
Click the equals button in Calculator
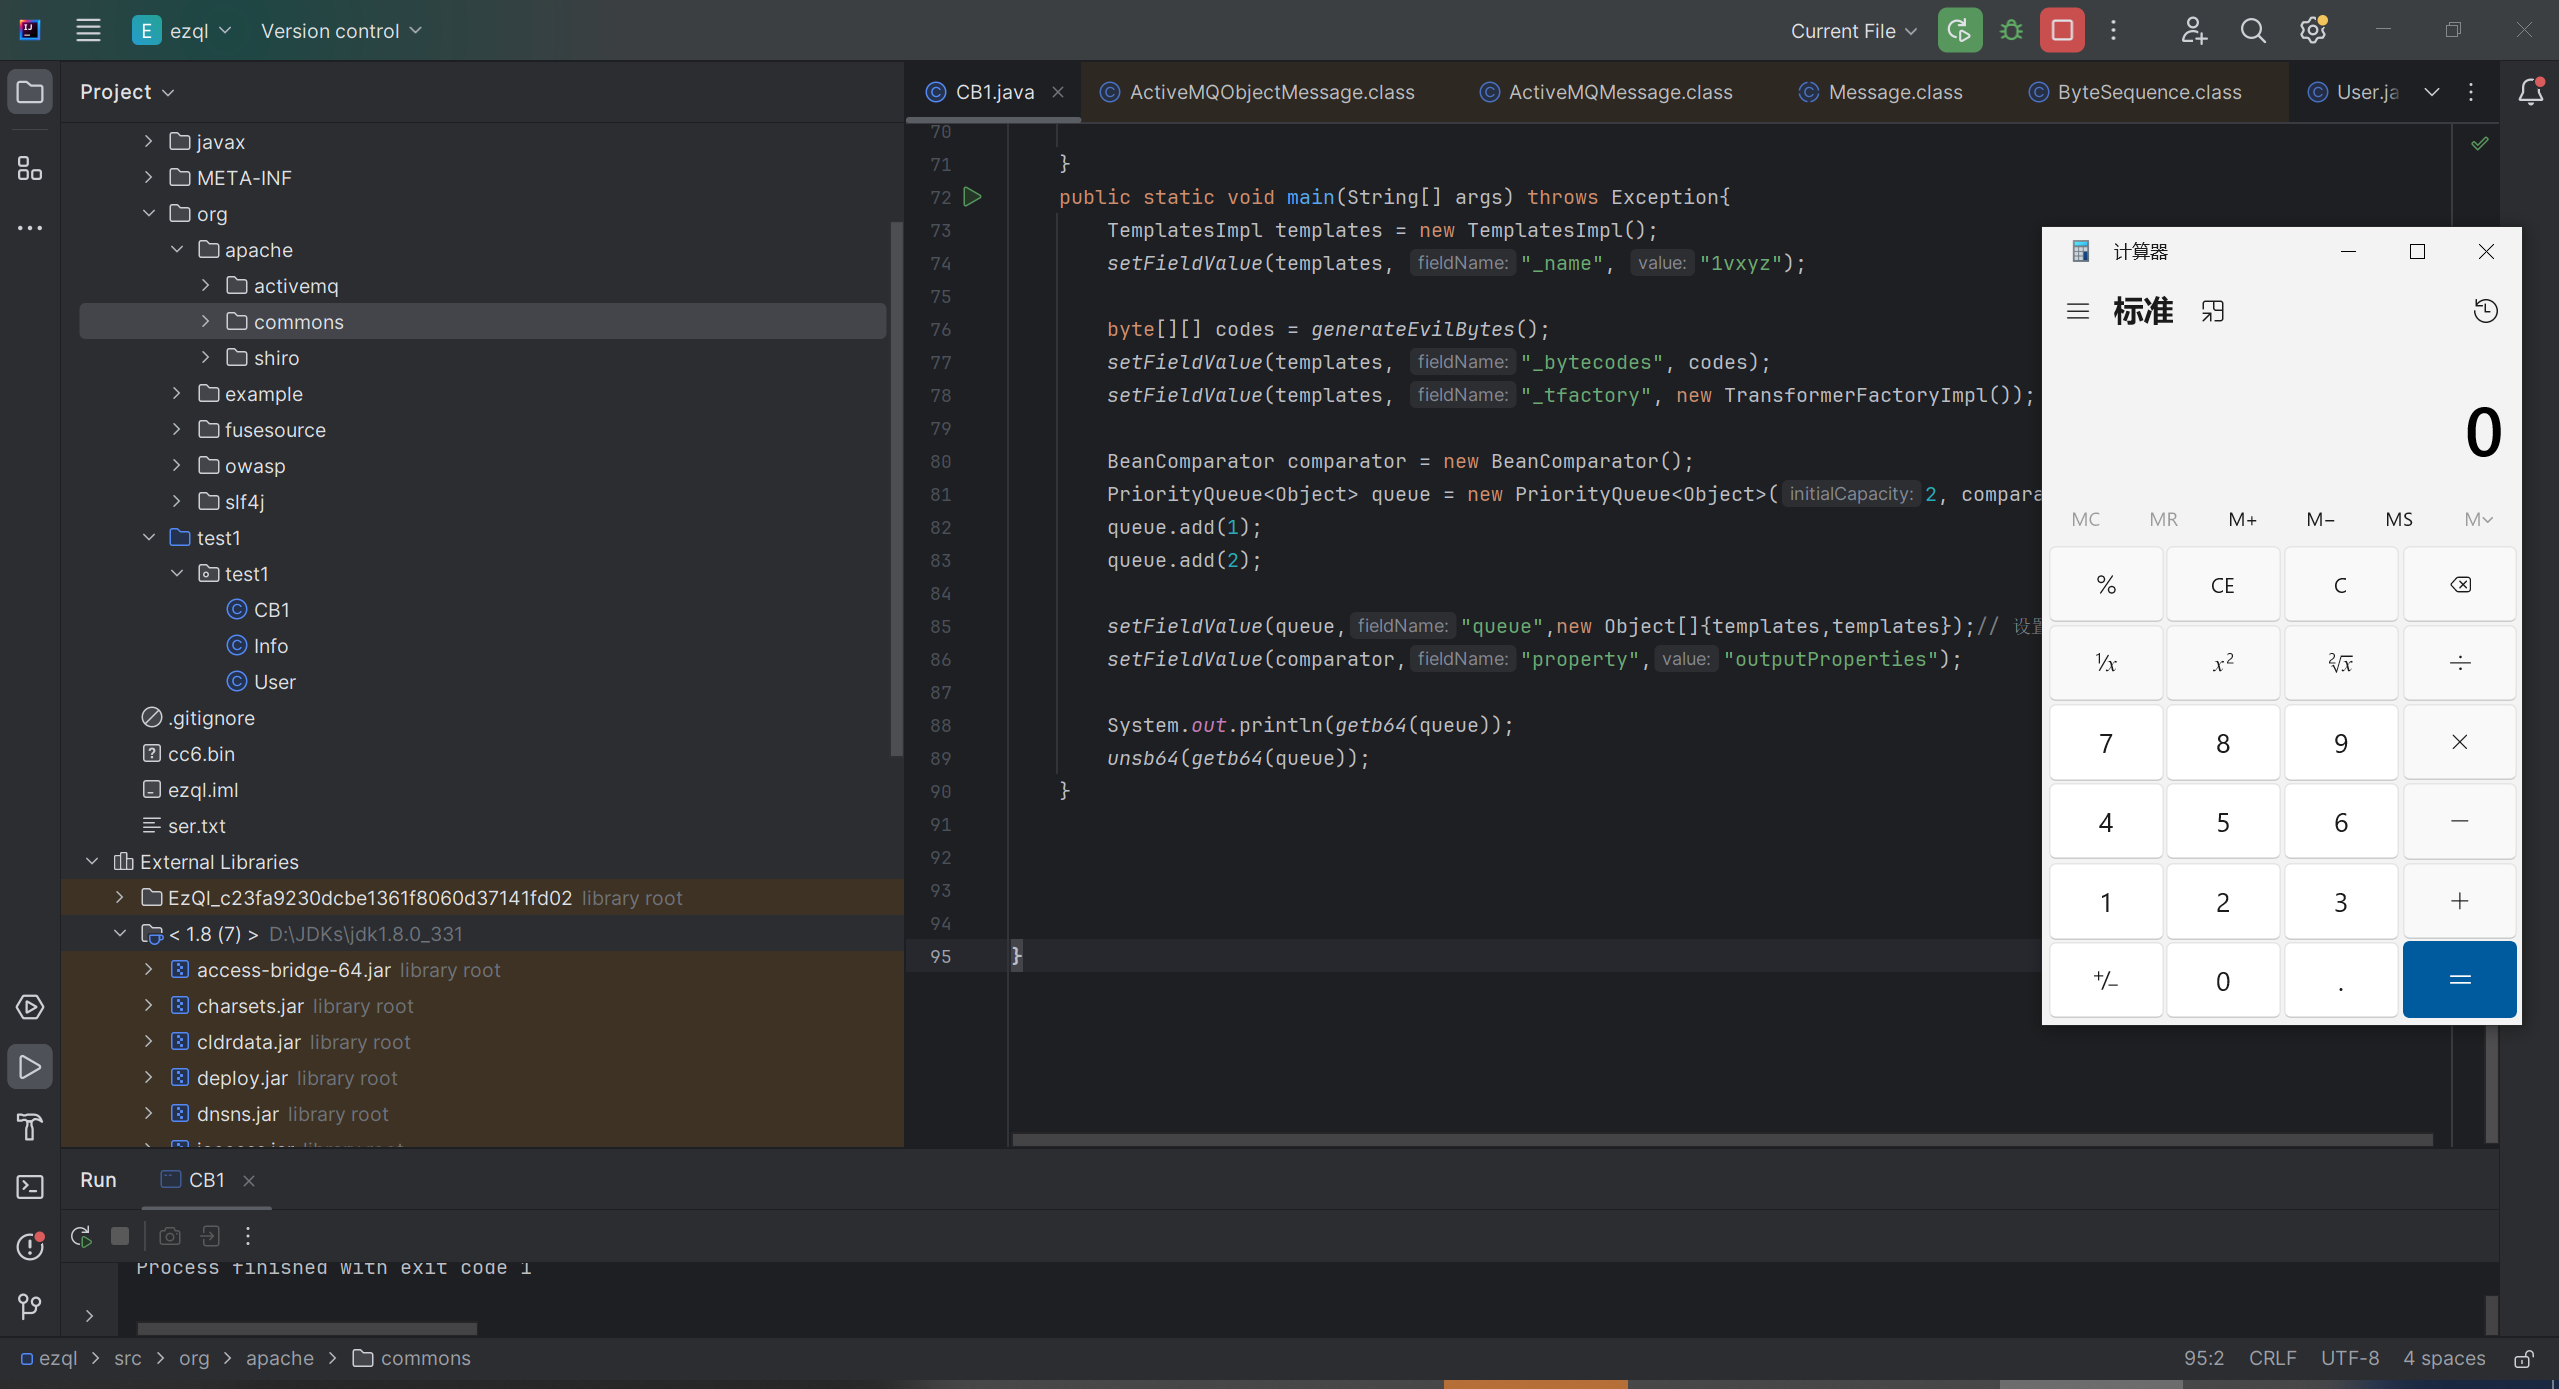[x=2459, y=980]
